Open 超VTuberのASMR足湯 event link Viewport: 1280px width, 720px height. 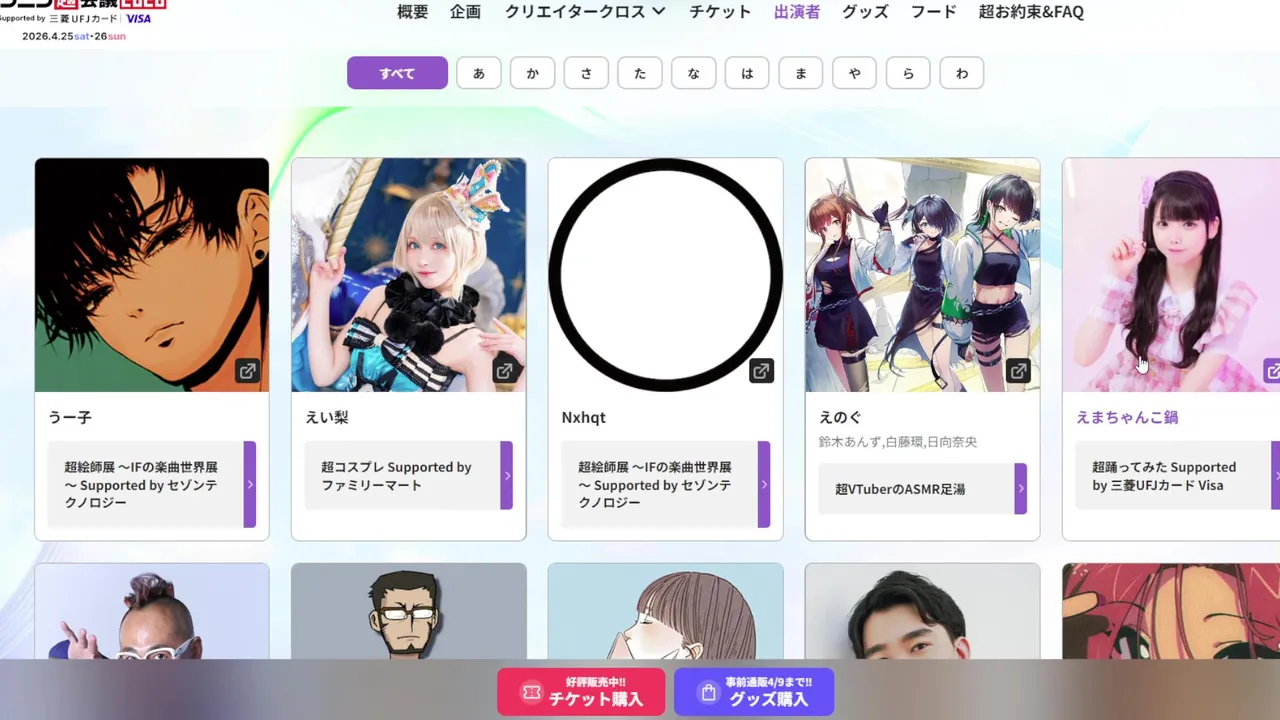click(x=922, y=489)
